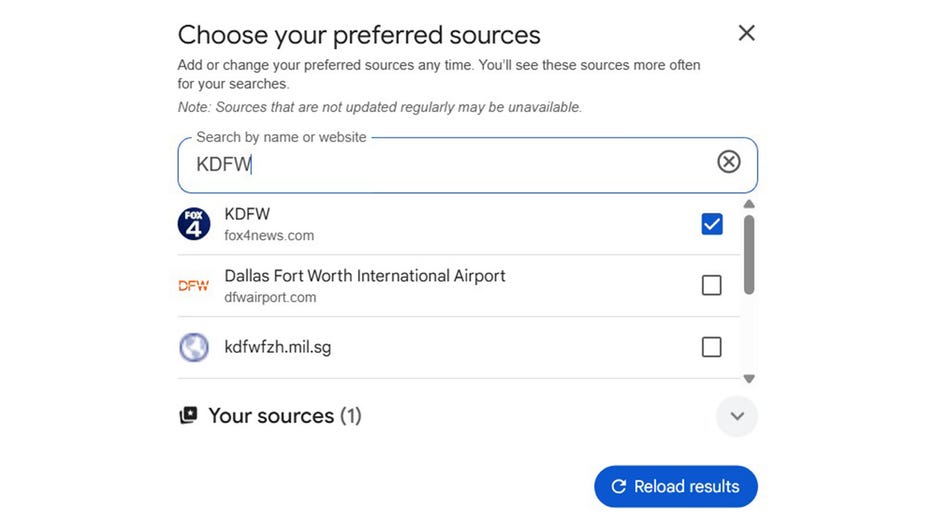The height and width of the screenshot is (524, 932).
Task: Check the Dallas Fort Worth Airport checkbox
Action: coord(711,286)
